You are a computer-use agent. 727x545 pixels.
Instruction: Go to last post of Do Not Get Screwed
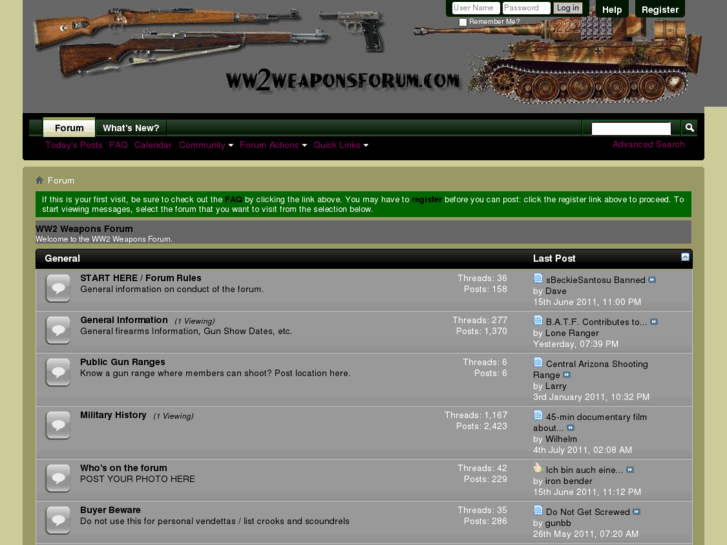[x=637, y=512]
